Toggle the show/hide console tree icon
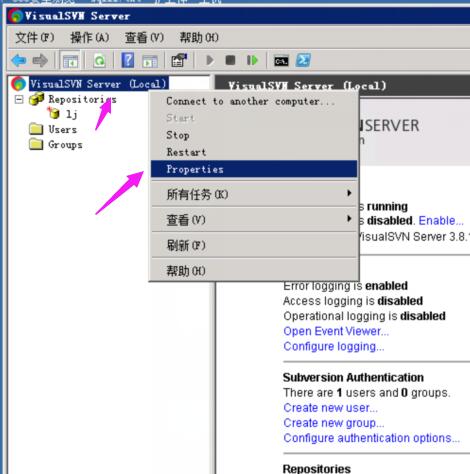This screenshot has width=470, height=474. click(x=70, y=61)
